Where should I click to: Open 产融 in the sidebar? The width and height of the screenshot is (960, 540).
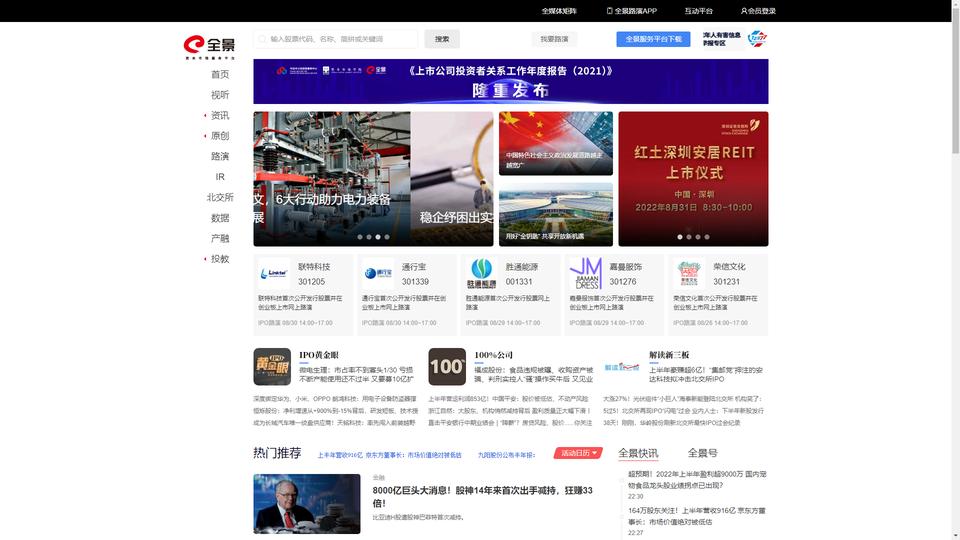click(x=220, y=238)
